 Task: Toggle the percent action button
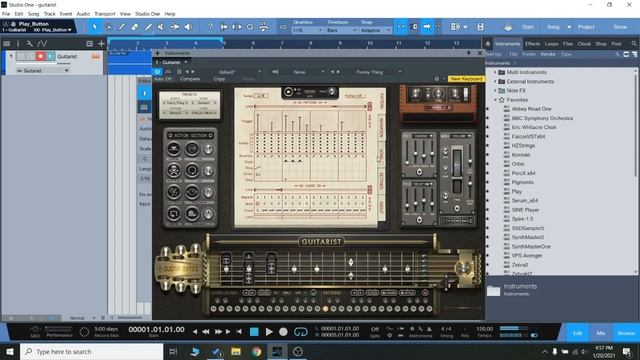coord(174,191)
